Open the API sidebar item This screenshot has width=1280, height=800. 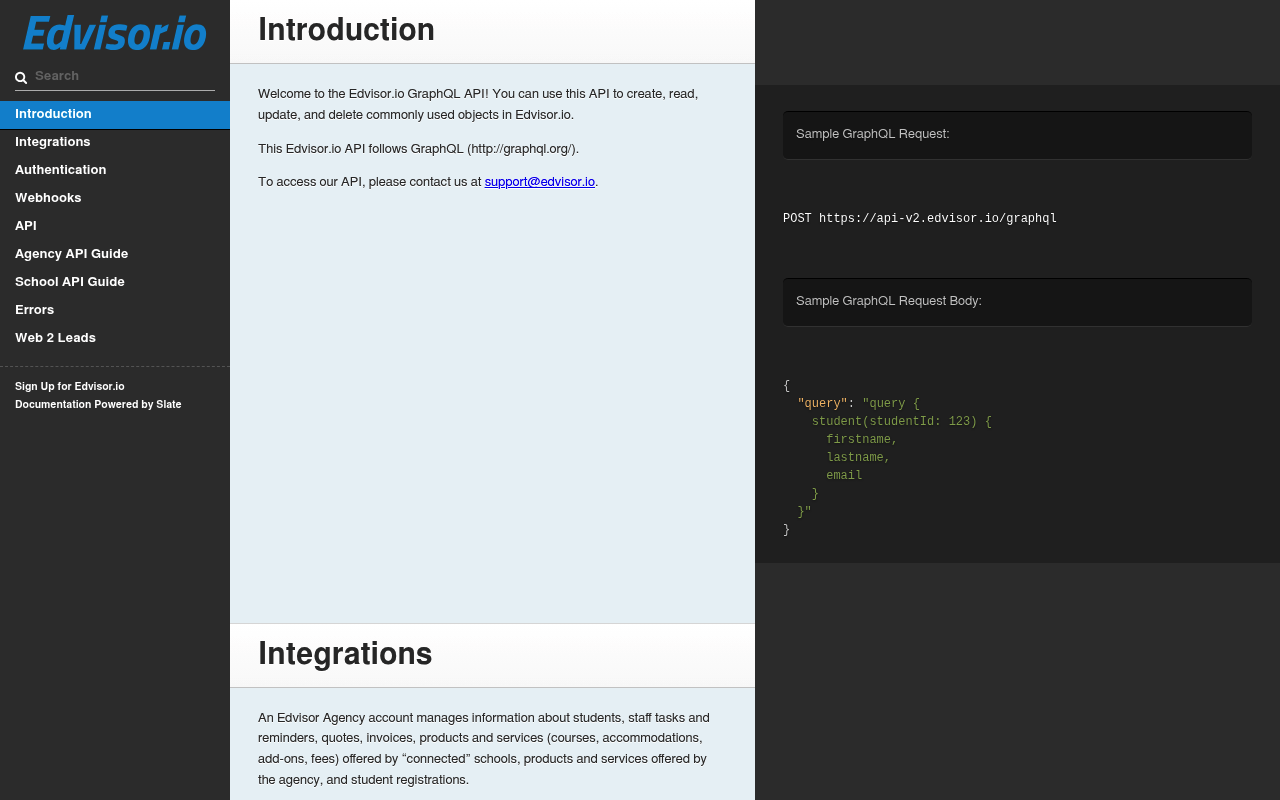point(115,226)
